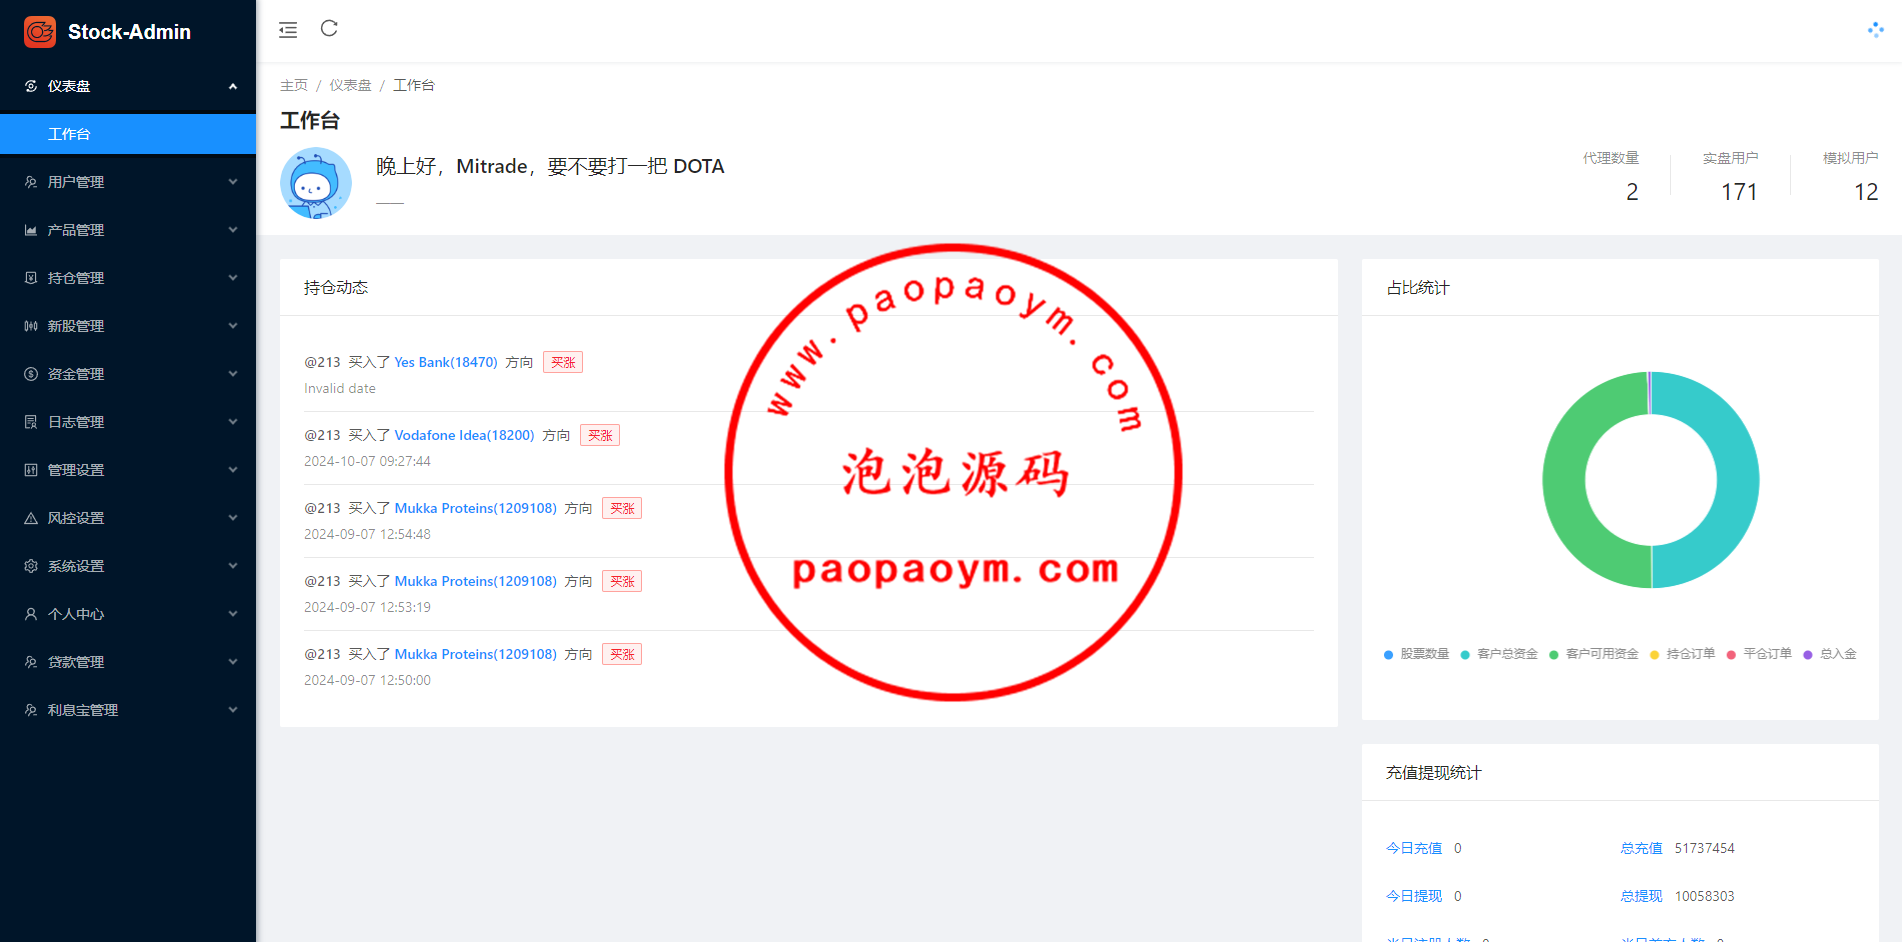The height and width of the screenshot is (942, 1902).
Task: Click the 今日提现 label
Action: 1414,896
